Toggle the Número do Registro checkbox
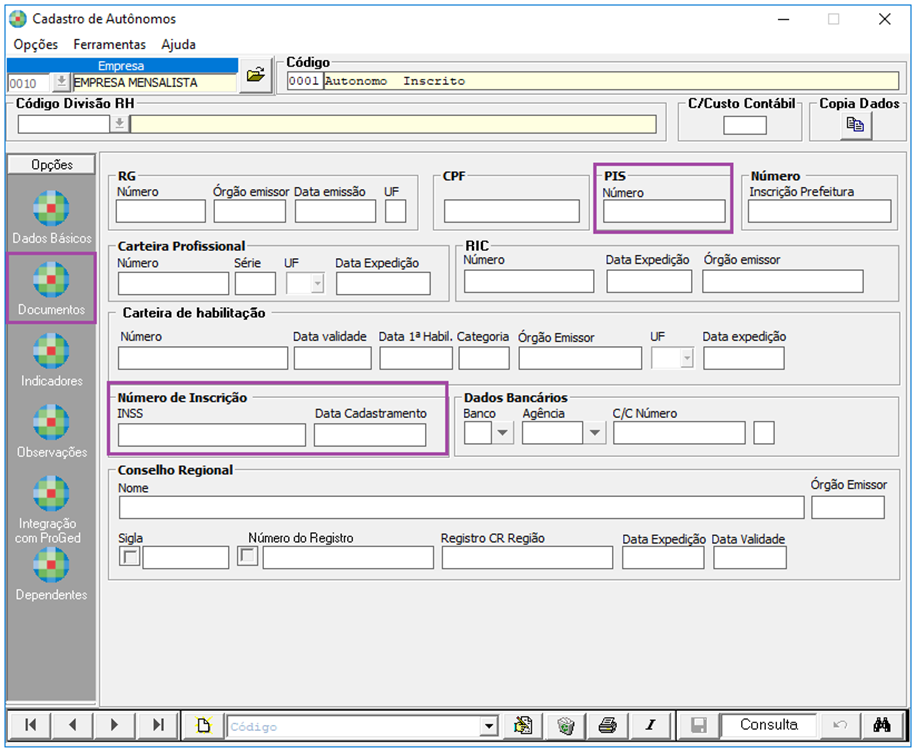The width and height of the screenshot is (916, 753). click(x=248, y=557)
